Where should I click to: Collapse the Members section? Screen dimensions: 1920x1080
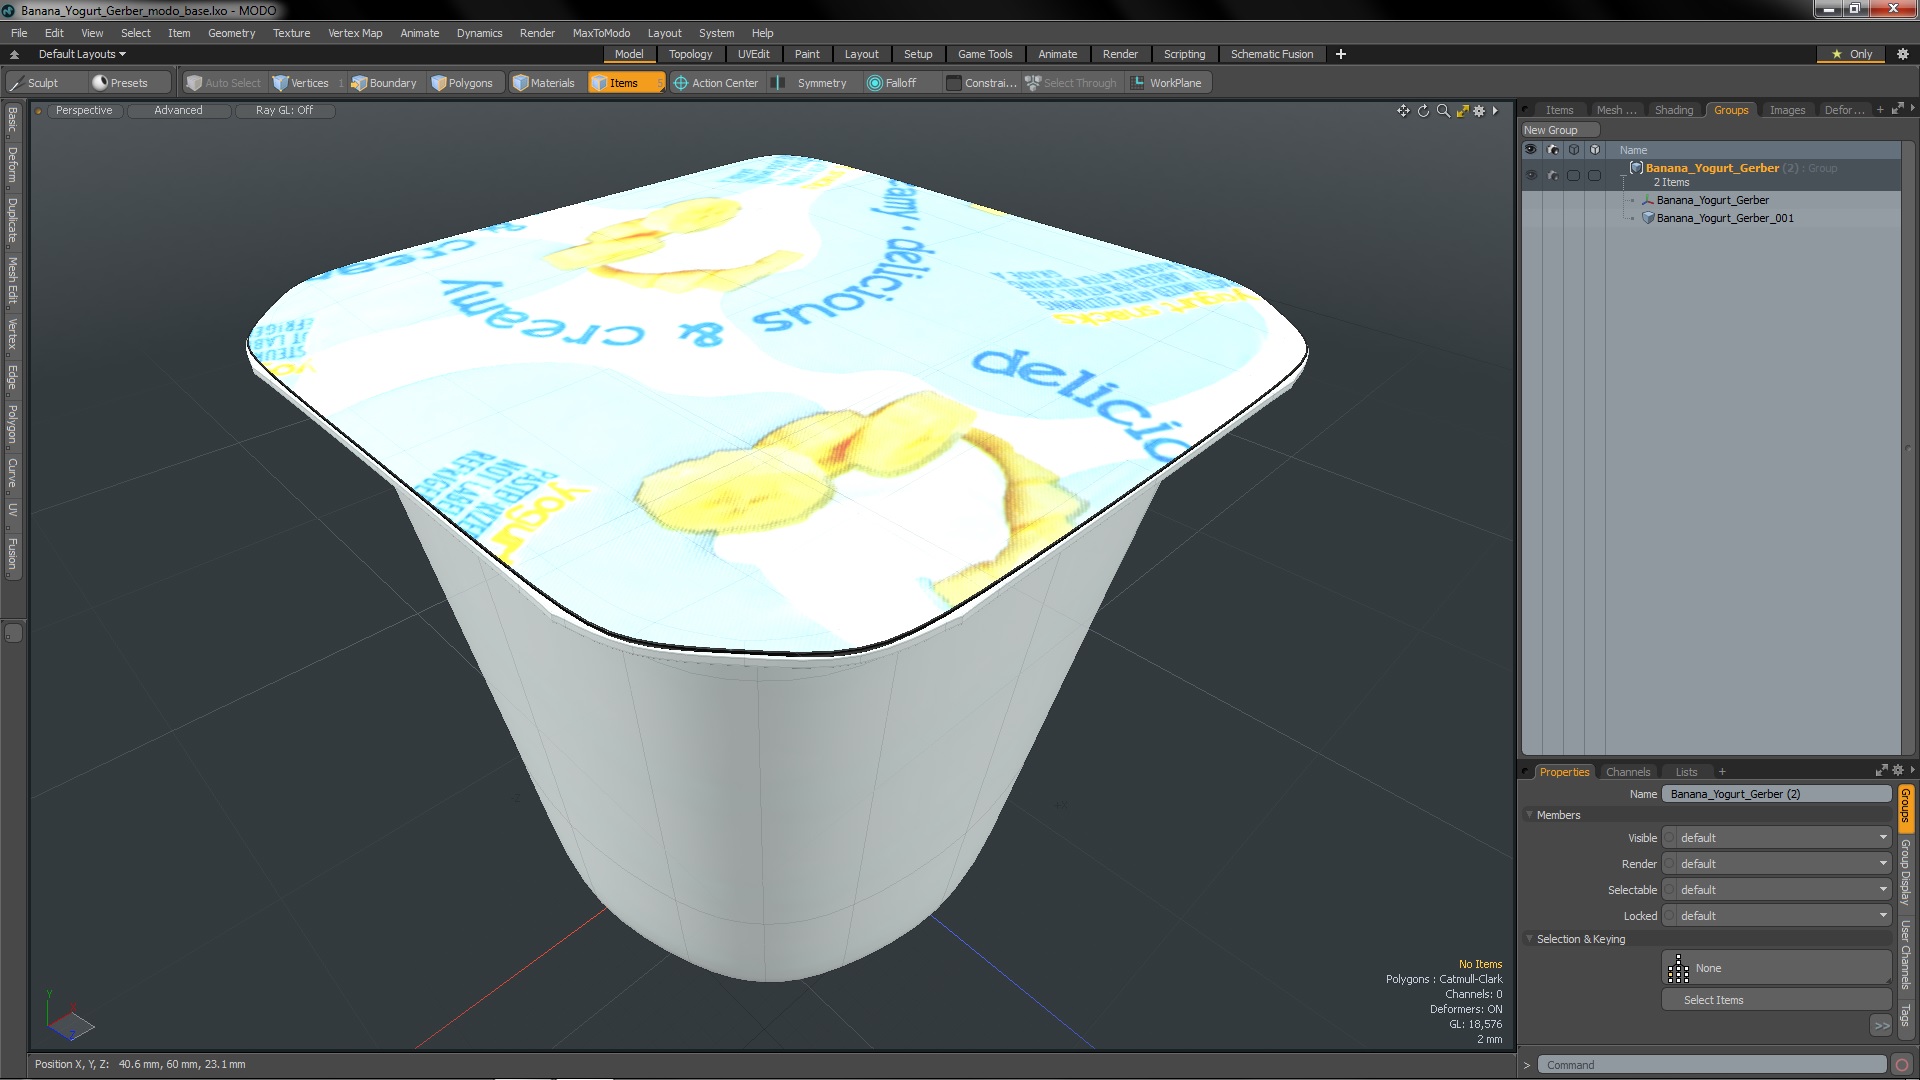1530,815
